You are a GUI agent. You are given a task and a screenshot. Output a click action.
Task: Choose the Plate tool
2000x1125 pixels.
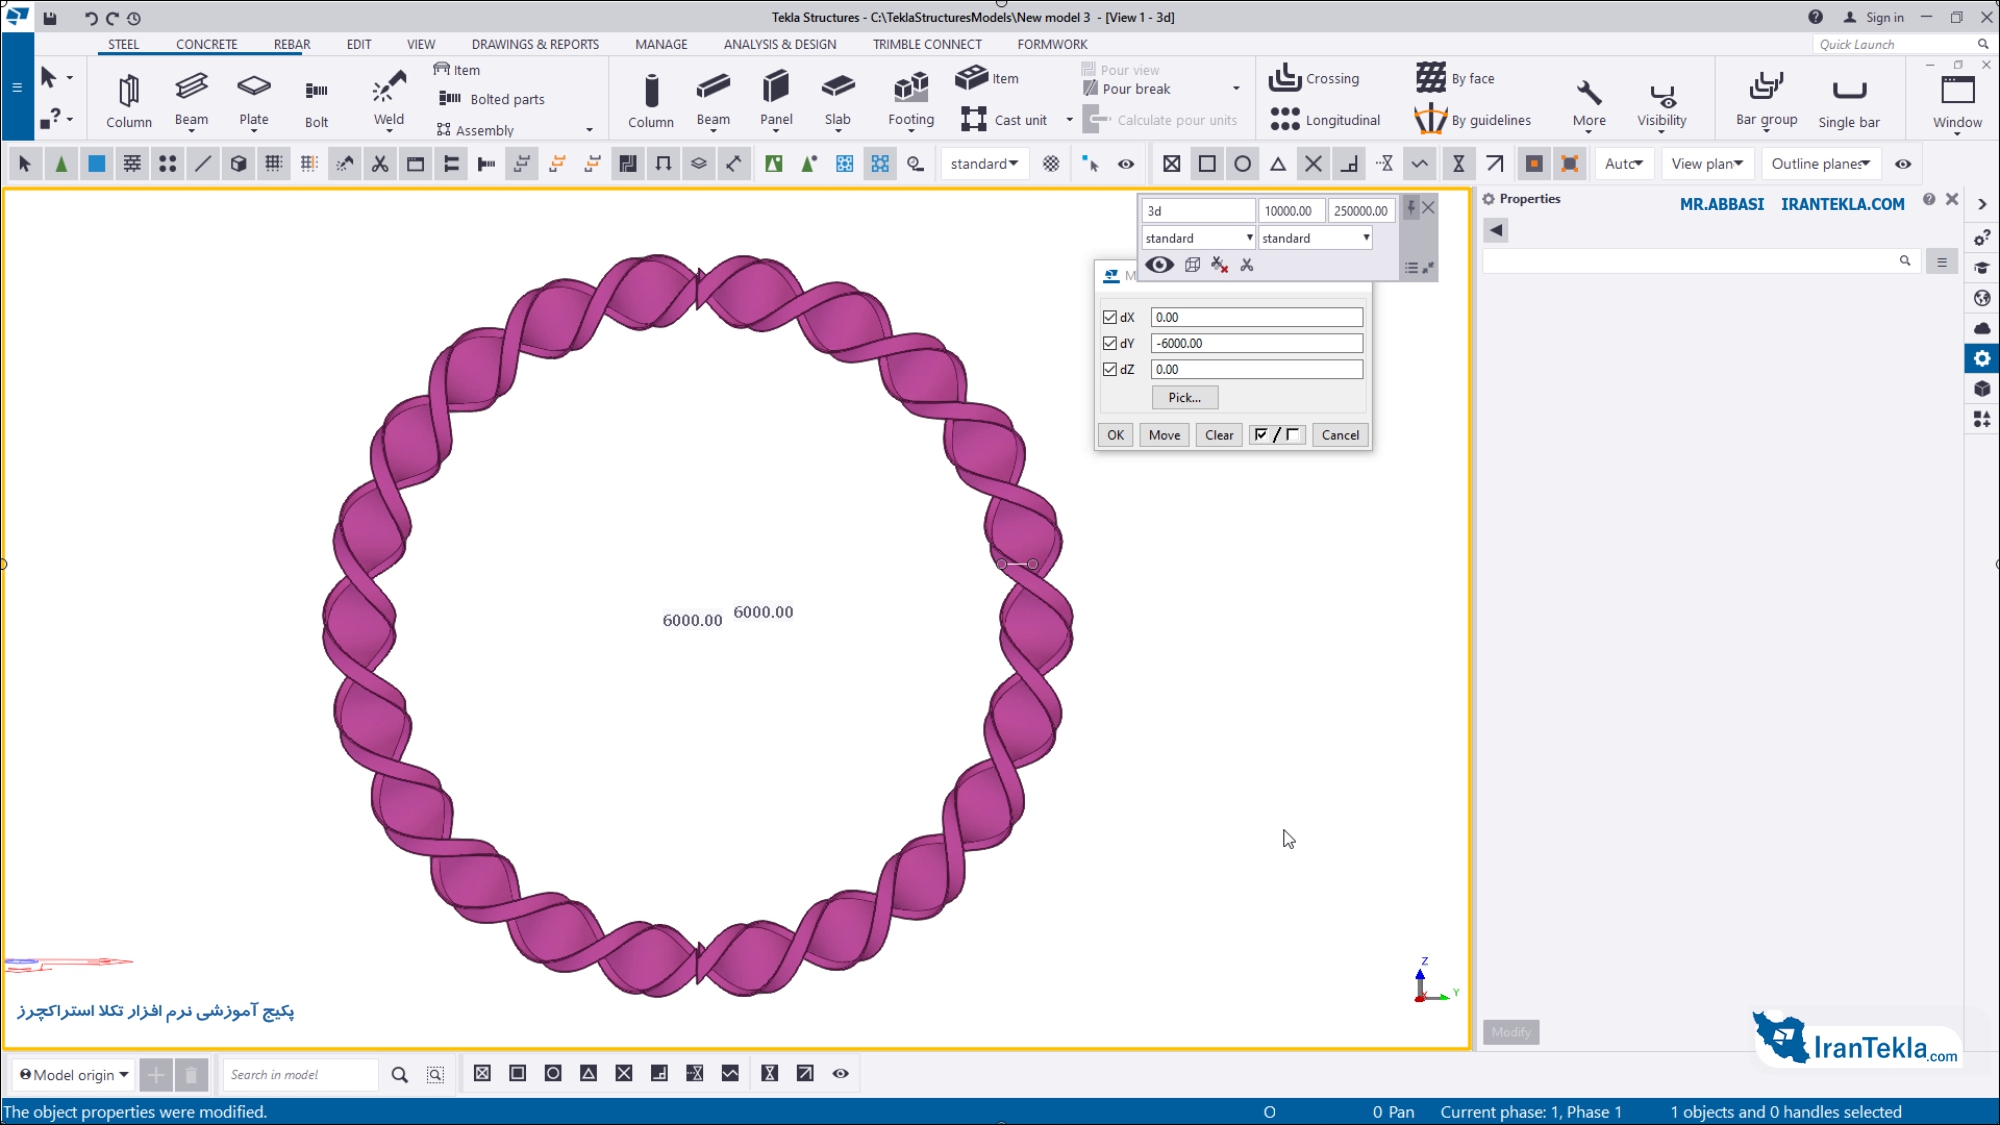click(254, 100)
